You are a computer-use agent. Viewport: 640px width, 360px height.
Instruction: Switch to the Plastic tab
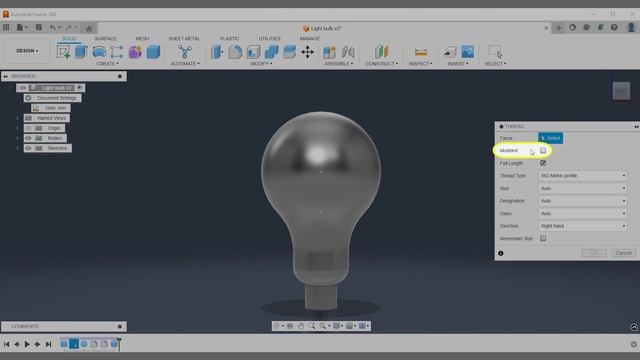point(229,38)
